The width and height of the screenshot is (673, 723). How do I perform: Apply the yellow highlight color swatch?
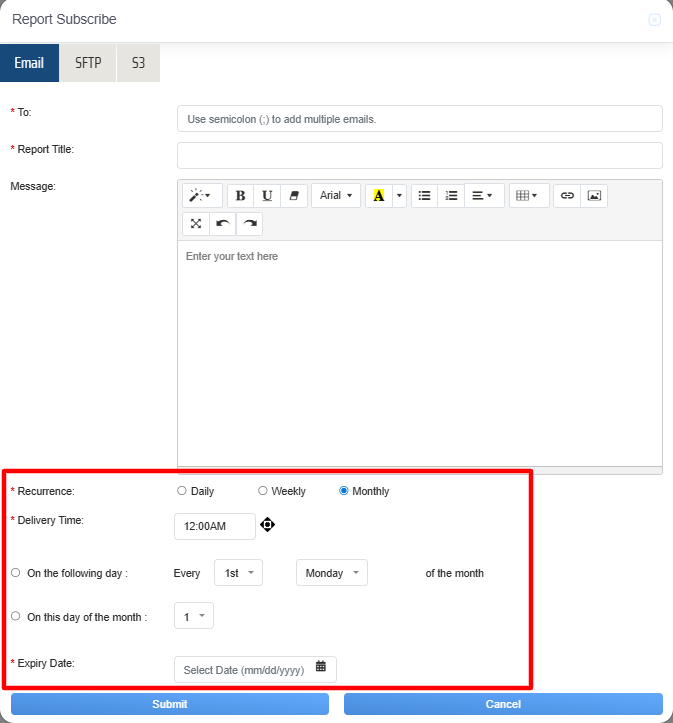point(378,196)
